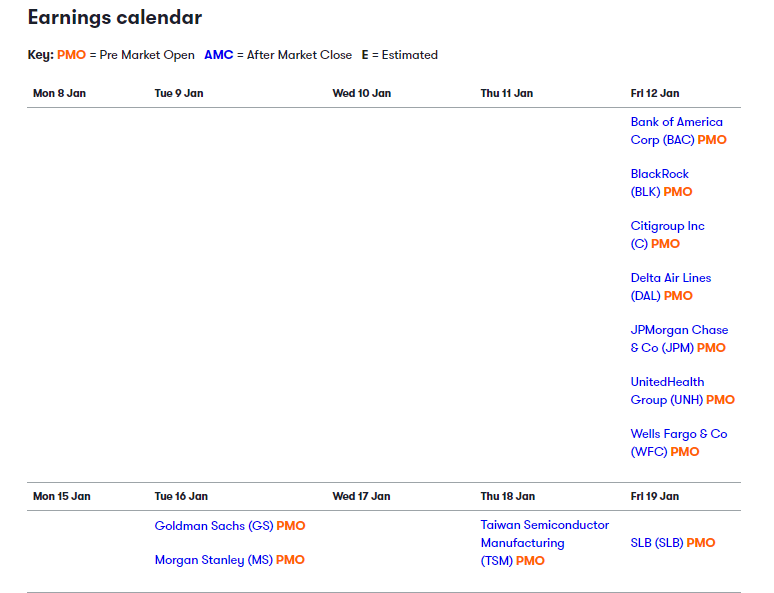This screenshot has height=593, width=774.
Task: Click the blue AMC label in the key
Action: click(x=218, y=55)
